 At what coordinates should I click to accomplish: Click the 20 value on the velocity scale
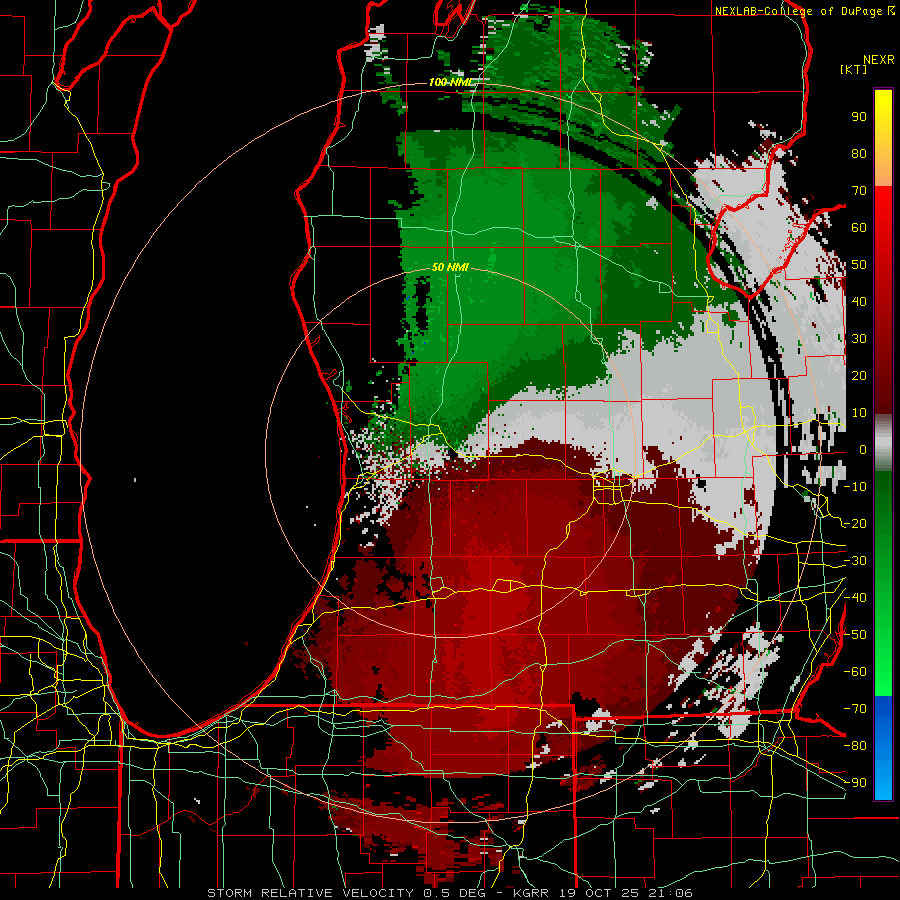click(859, 375)
